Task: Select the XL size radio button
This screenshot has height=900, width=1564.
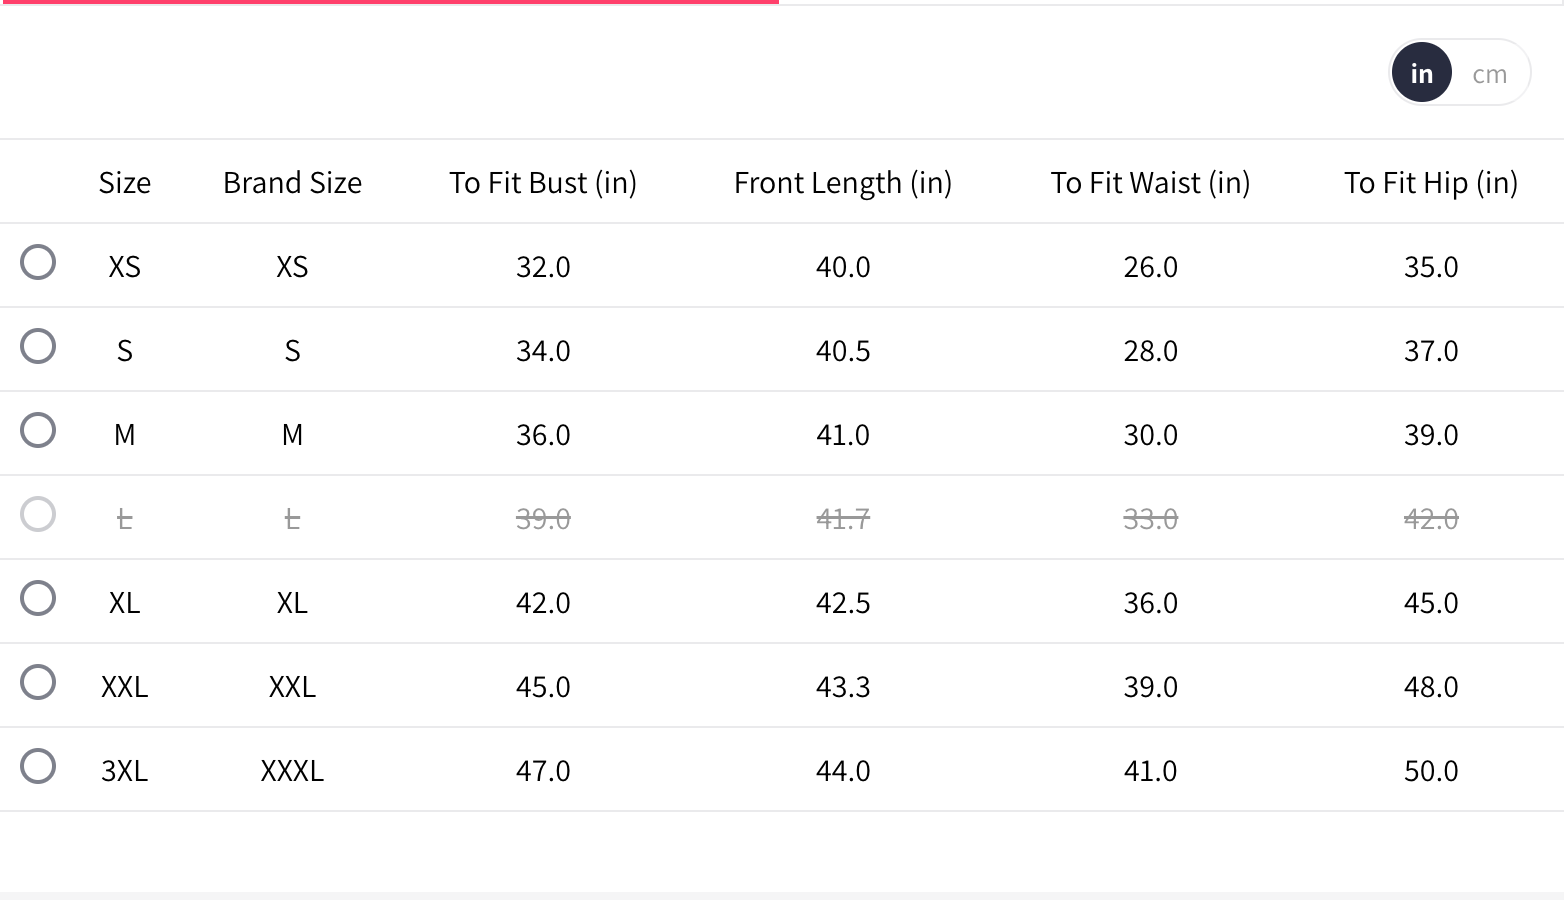Action: click(38, 599)
